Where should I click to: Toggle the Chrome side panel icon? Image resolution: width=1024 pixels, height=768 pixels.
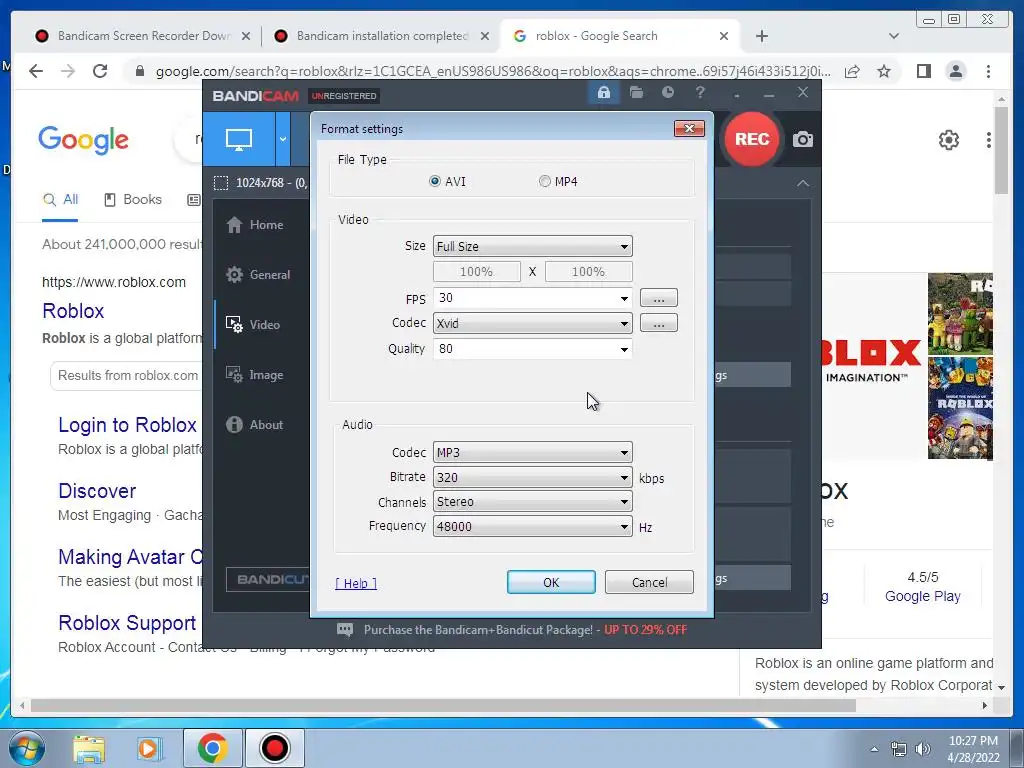pyautogui.click(x=923, y=71)
